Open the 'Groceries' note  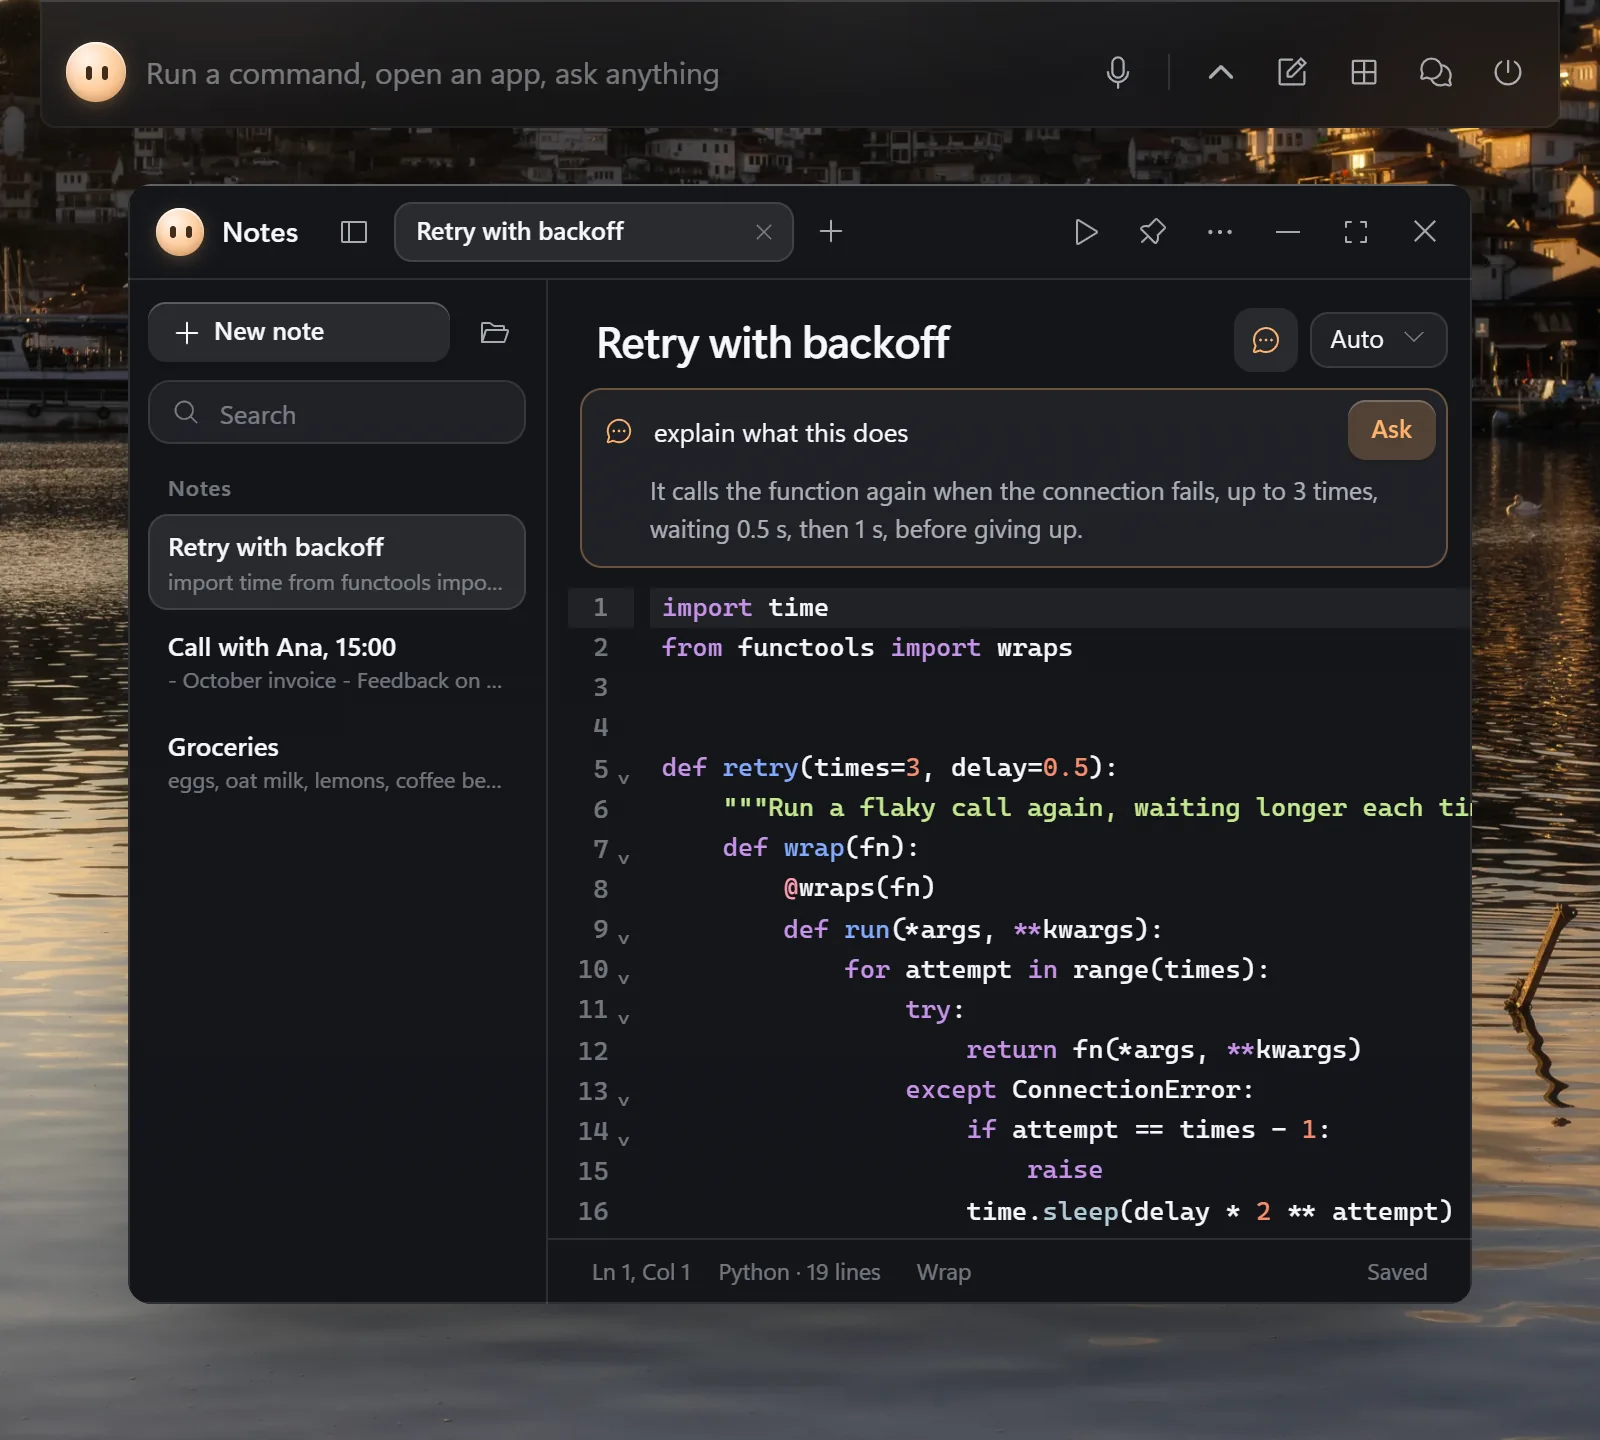[x=337, y=763]
